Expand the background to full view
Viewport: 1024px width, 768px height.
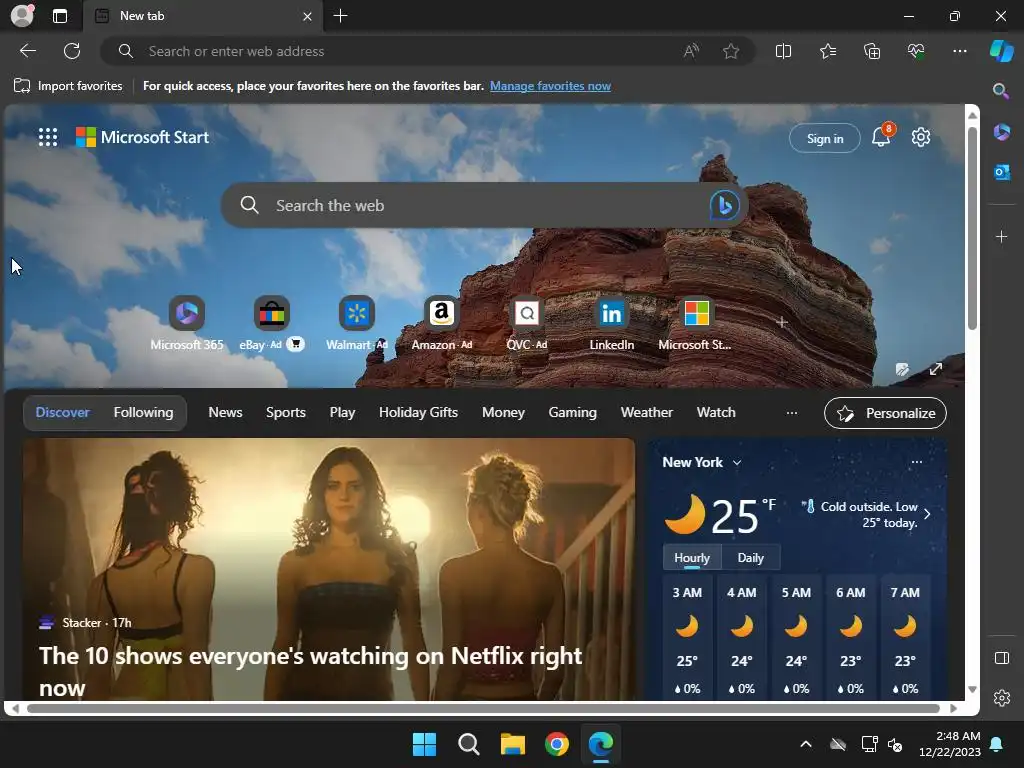click(936, 369)
